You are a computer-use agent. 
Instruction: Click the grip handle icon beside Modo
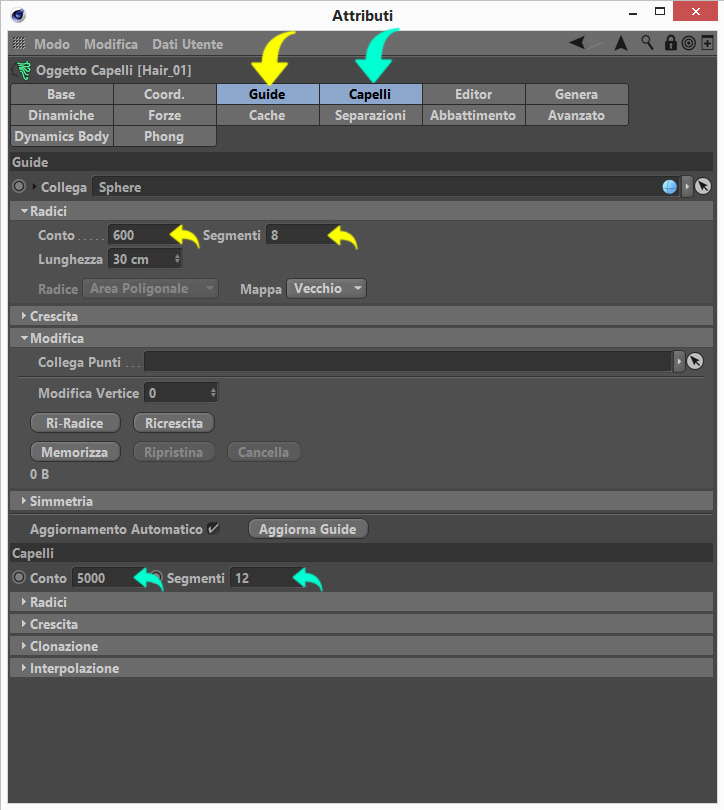click(19, 43)
